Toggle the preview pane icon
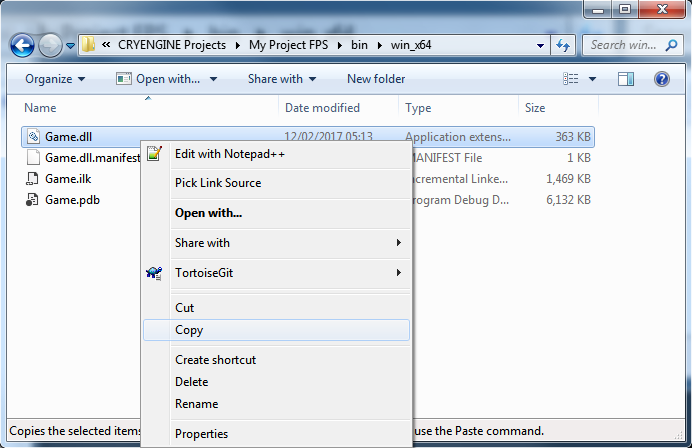The width and height of the screenshot is (692, 448). (x=625, y=79)
